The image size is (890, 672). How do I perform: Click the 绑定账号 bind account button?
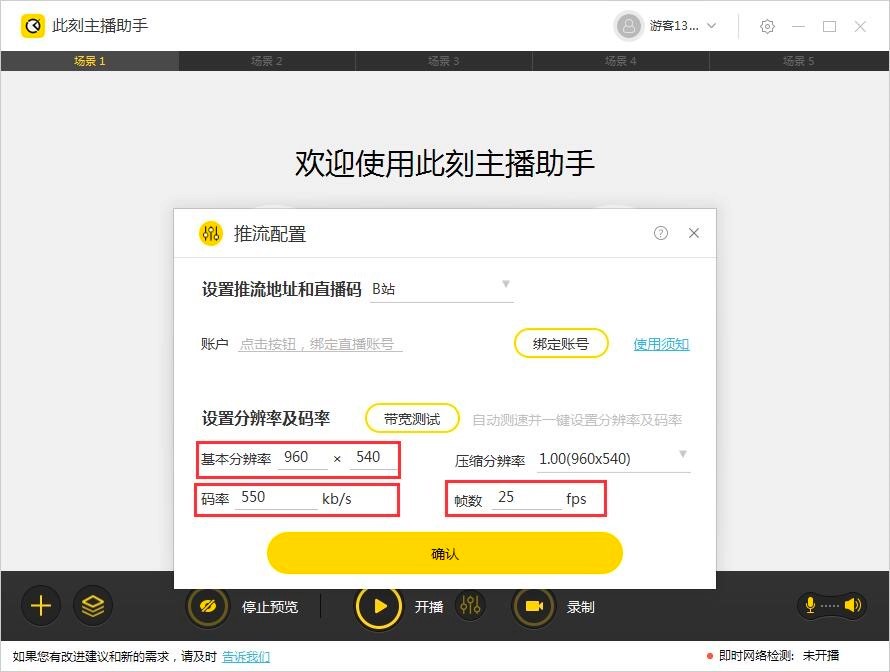click(x=560, y=342)
